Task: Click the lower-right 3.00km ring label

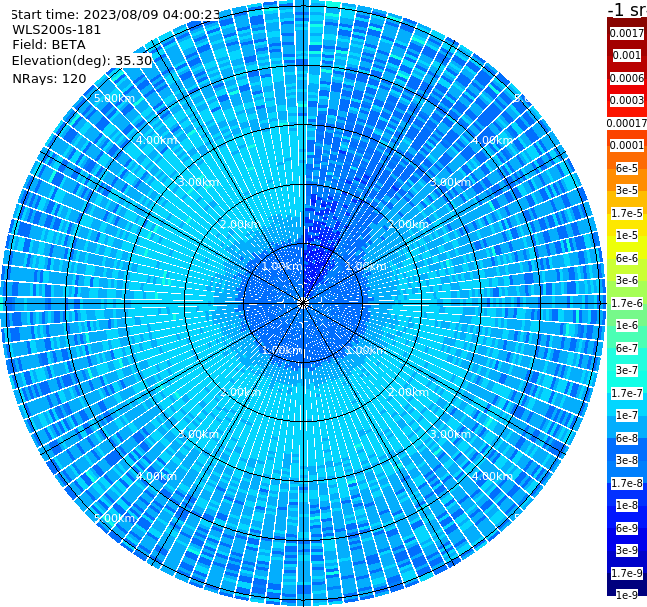Action: pyautogui.click(x=450, y=434)
